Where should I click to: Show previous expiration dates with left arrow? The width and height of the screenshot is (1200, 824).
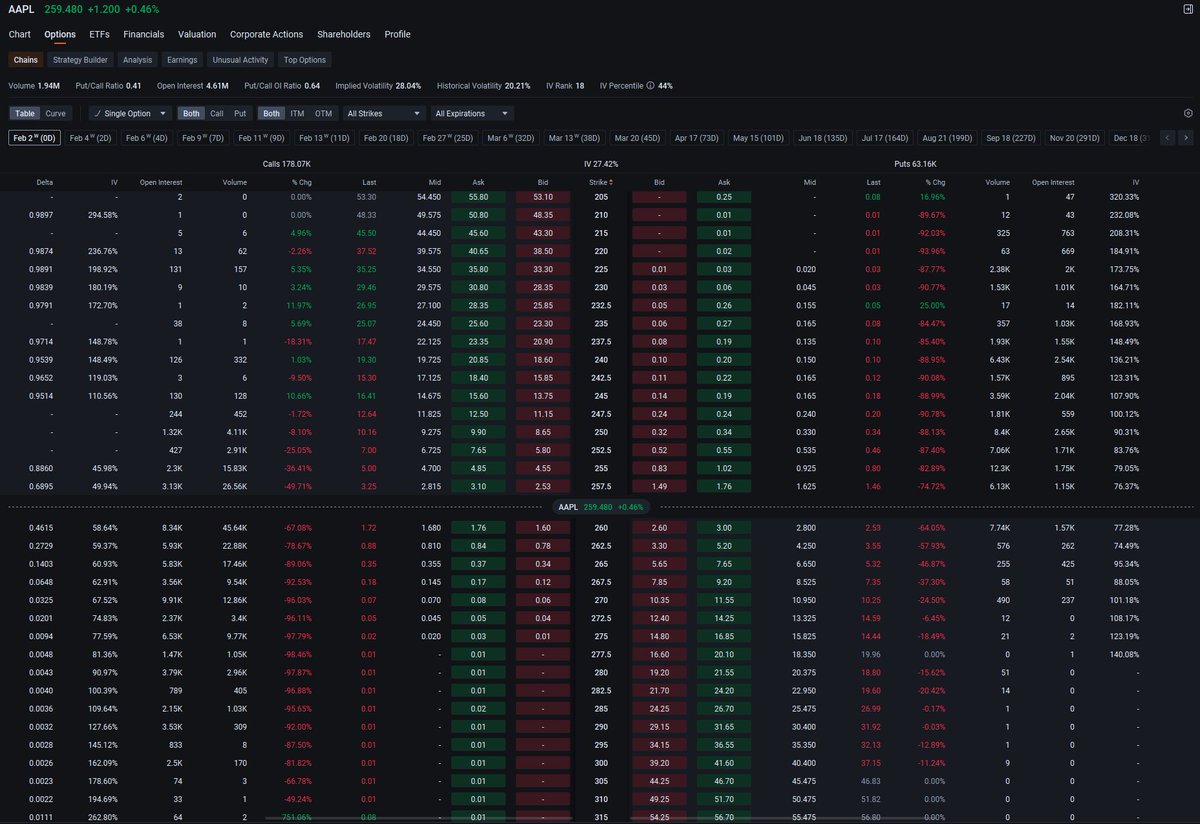coord(1168,138)
